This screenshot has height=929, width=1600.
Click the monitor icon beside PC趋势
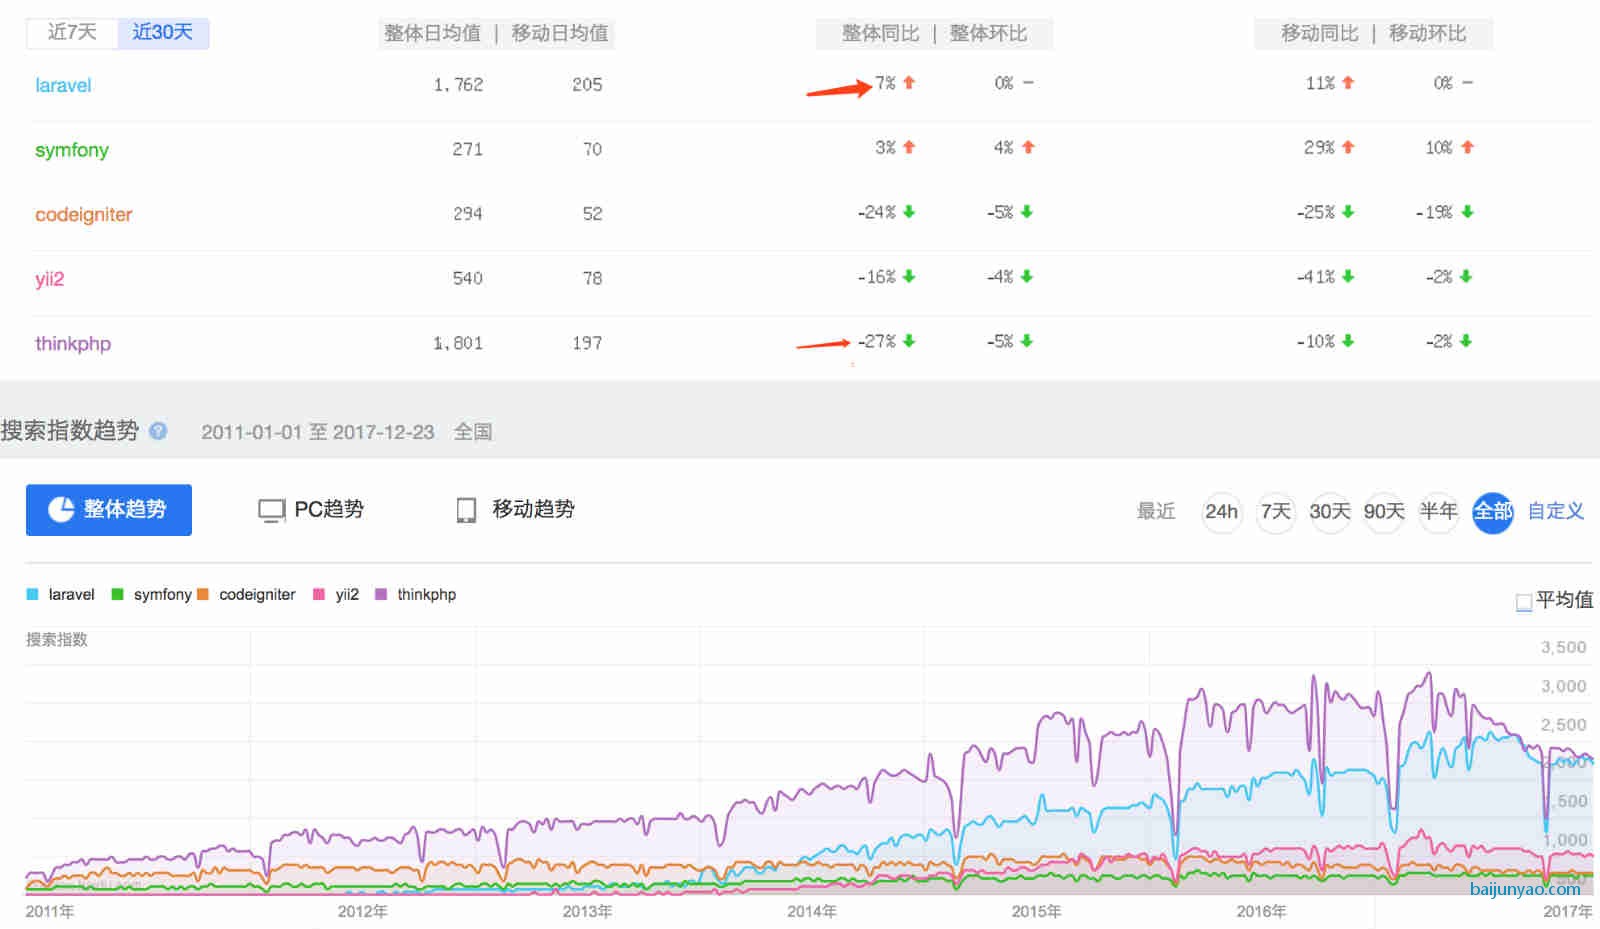tap(271, 510)
